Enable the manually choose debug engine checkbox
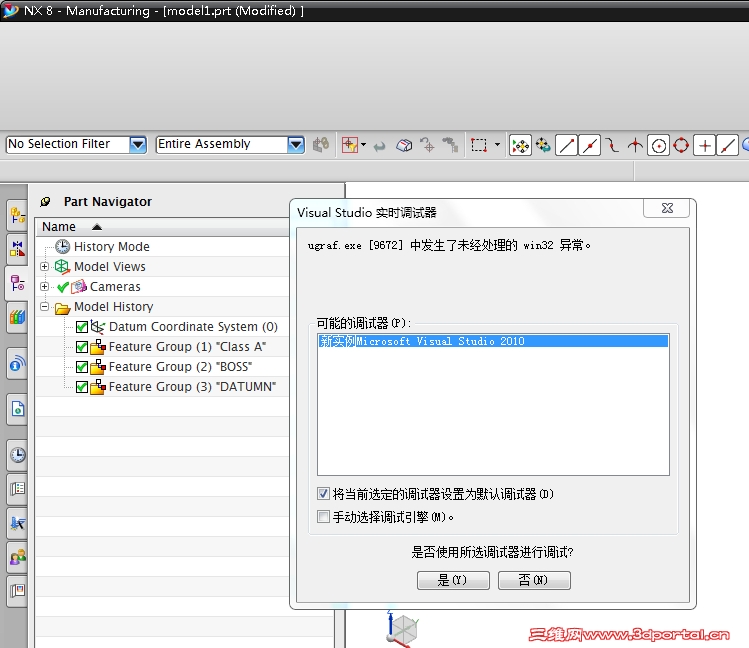 coord(323,516)
